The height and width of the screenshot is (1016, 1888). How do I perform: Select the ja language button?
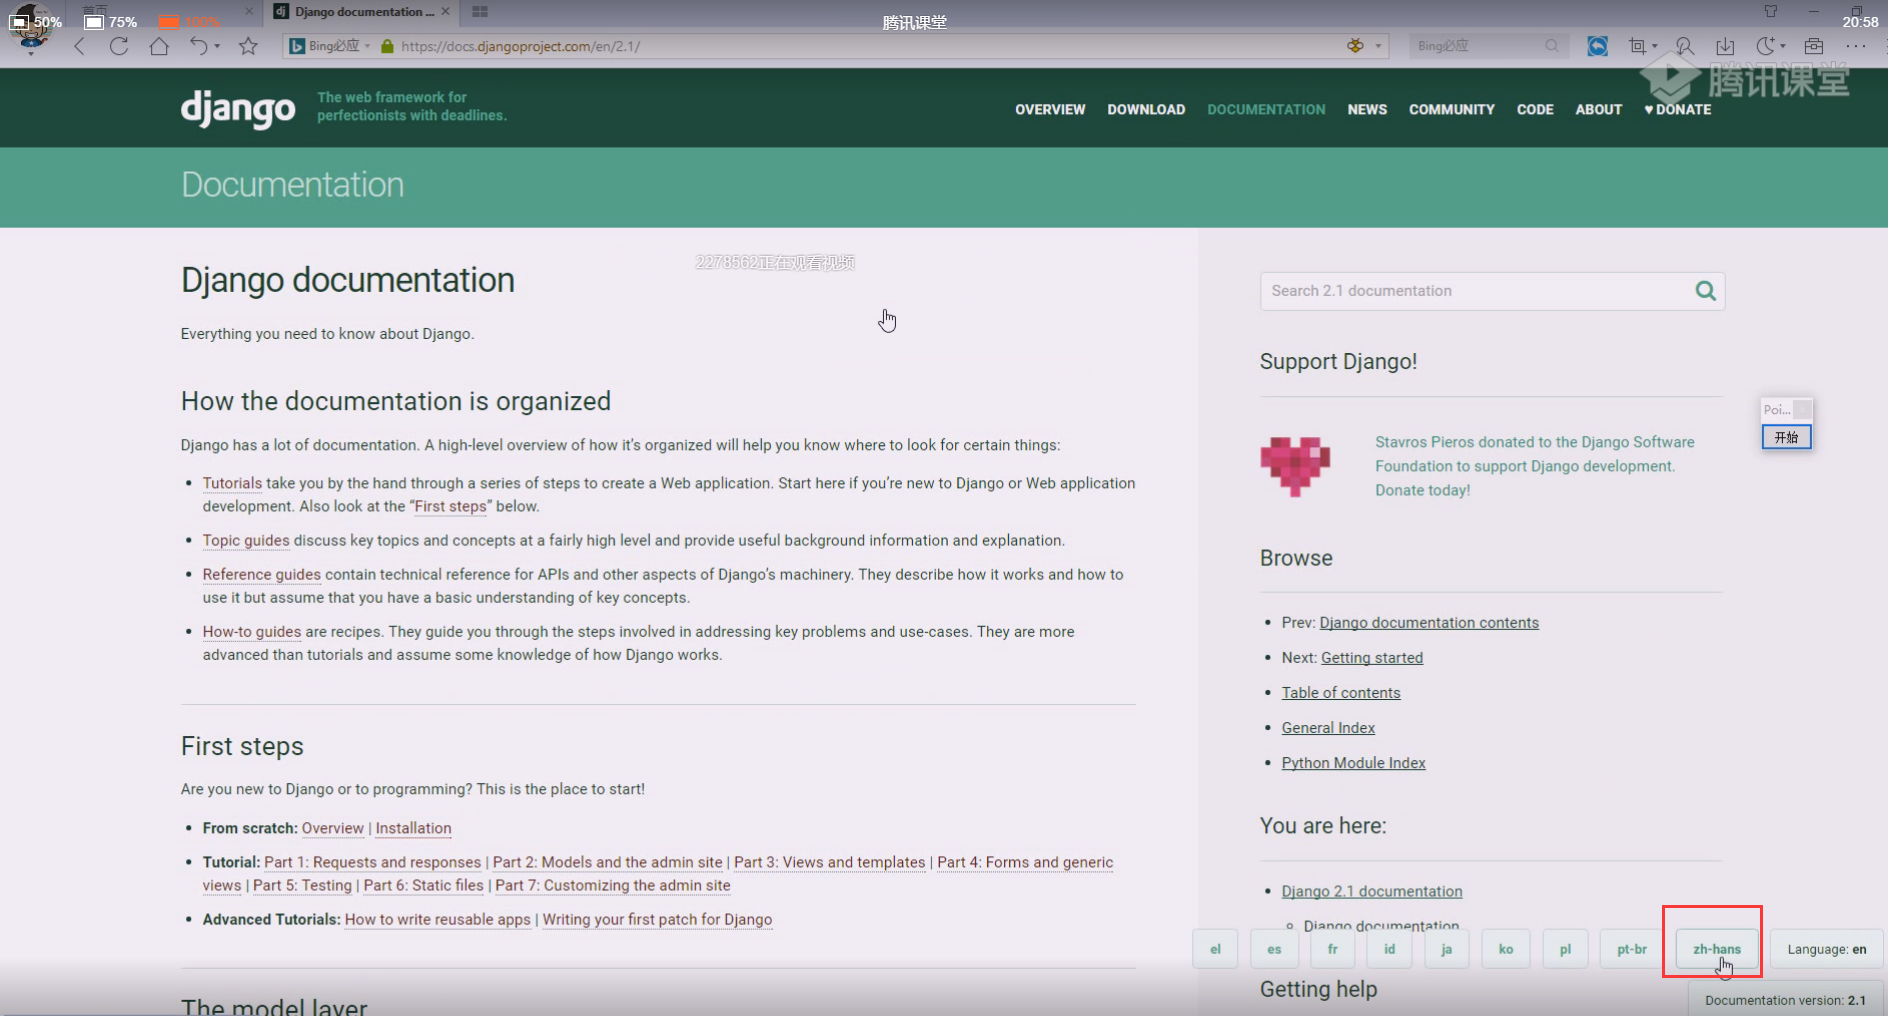coord(1446,949)
